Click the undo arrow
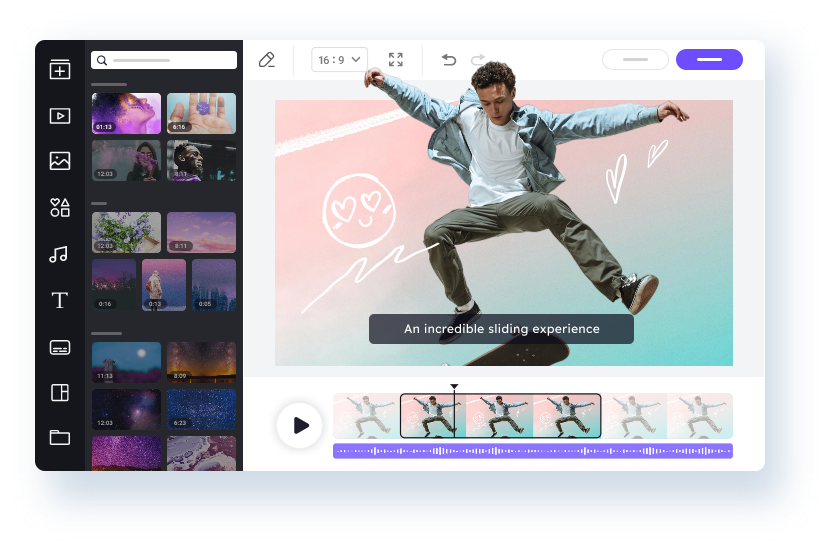832x551 pixels. tap(449, 60)
